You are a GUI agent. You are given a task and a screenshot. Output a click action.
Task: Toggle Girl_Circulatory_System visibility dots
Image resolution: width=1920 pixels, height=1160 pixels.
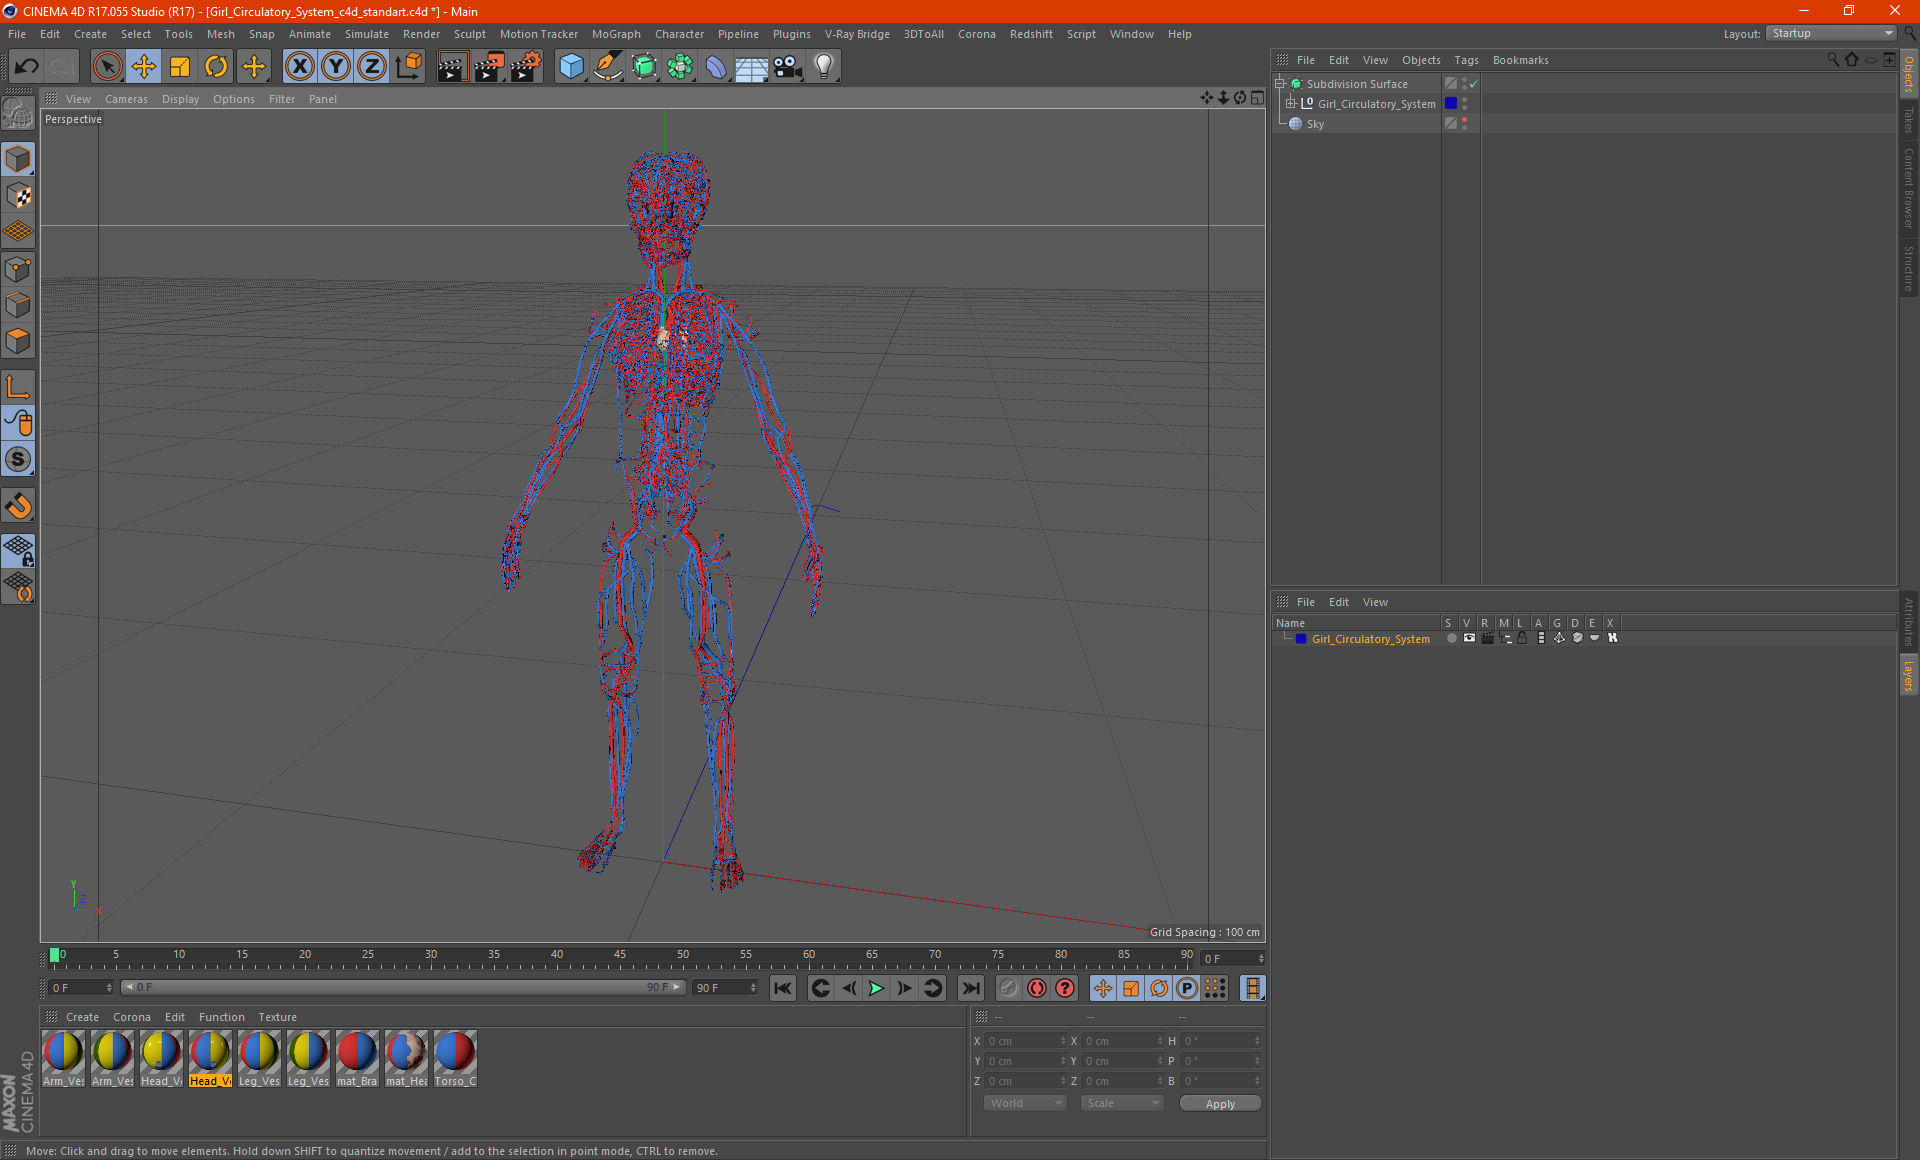pos(1465,104)
